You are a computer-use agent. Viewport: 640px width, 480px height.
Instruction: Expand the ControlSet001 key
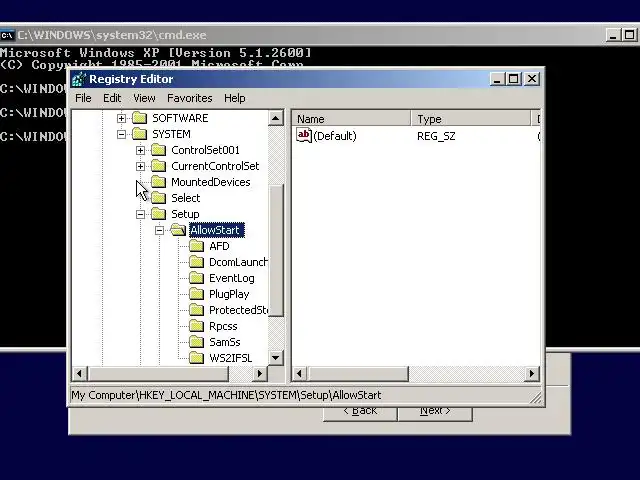coord(140,150)
